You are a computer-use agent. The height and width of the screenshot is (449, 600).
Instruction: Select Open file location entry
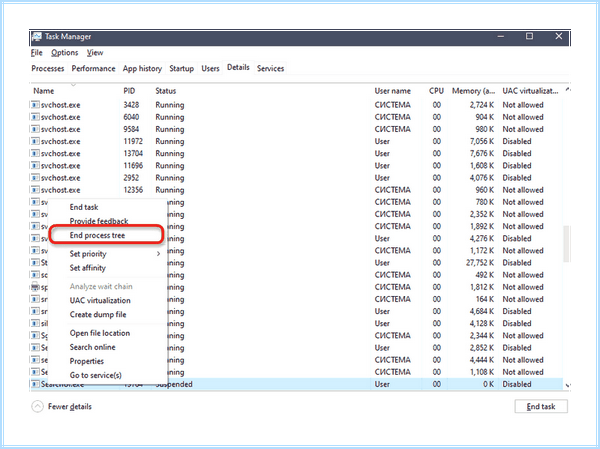tap(100, 333)
